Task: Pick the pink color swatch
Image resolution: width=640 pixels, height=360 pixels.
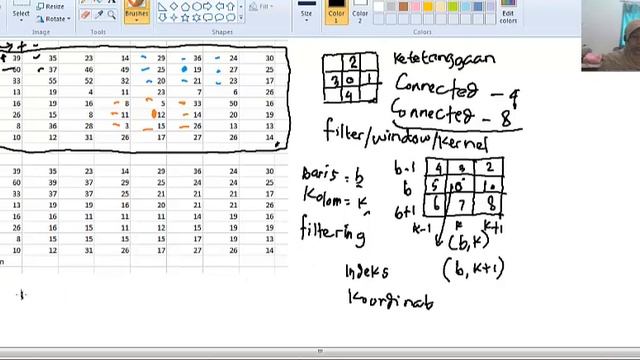Action: coord(416,7)
